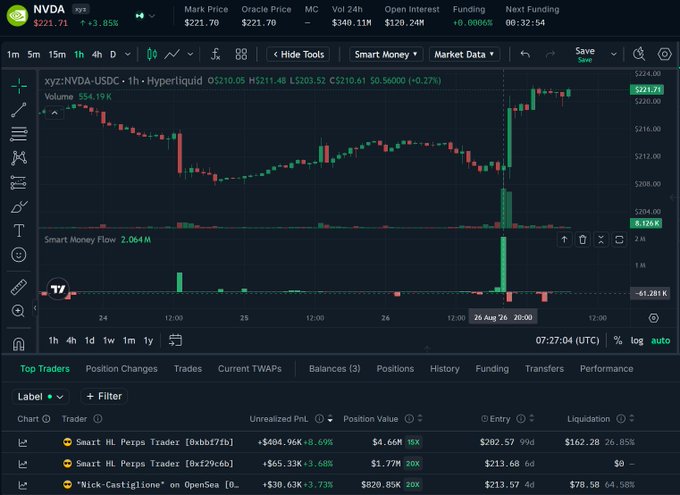The width and height of the screenshot is (680, 495).
Task: Switch to the Top Traders tab
Action: tap(45, 369)
